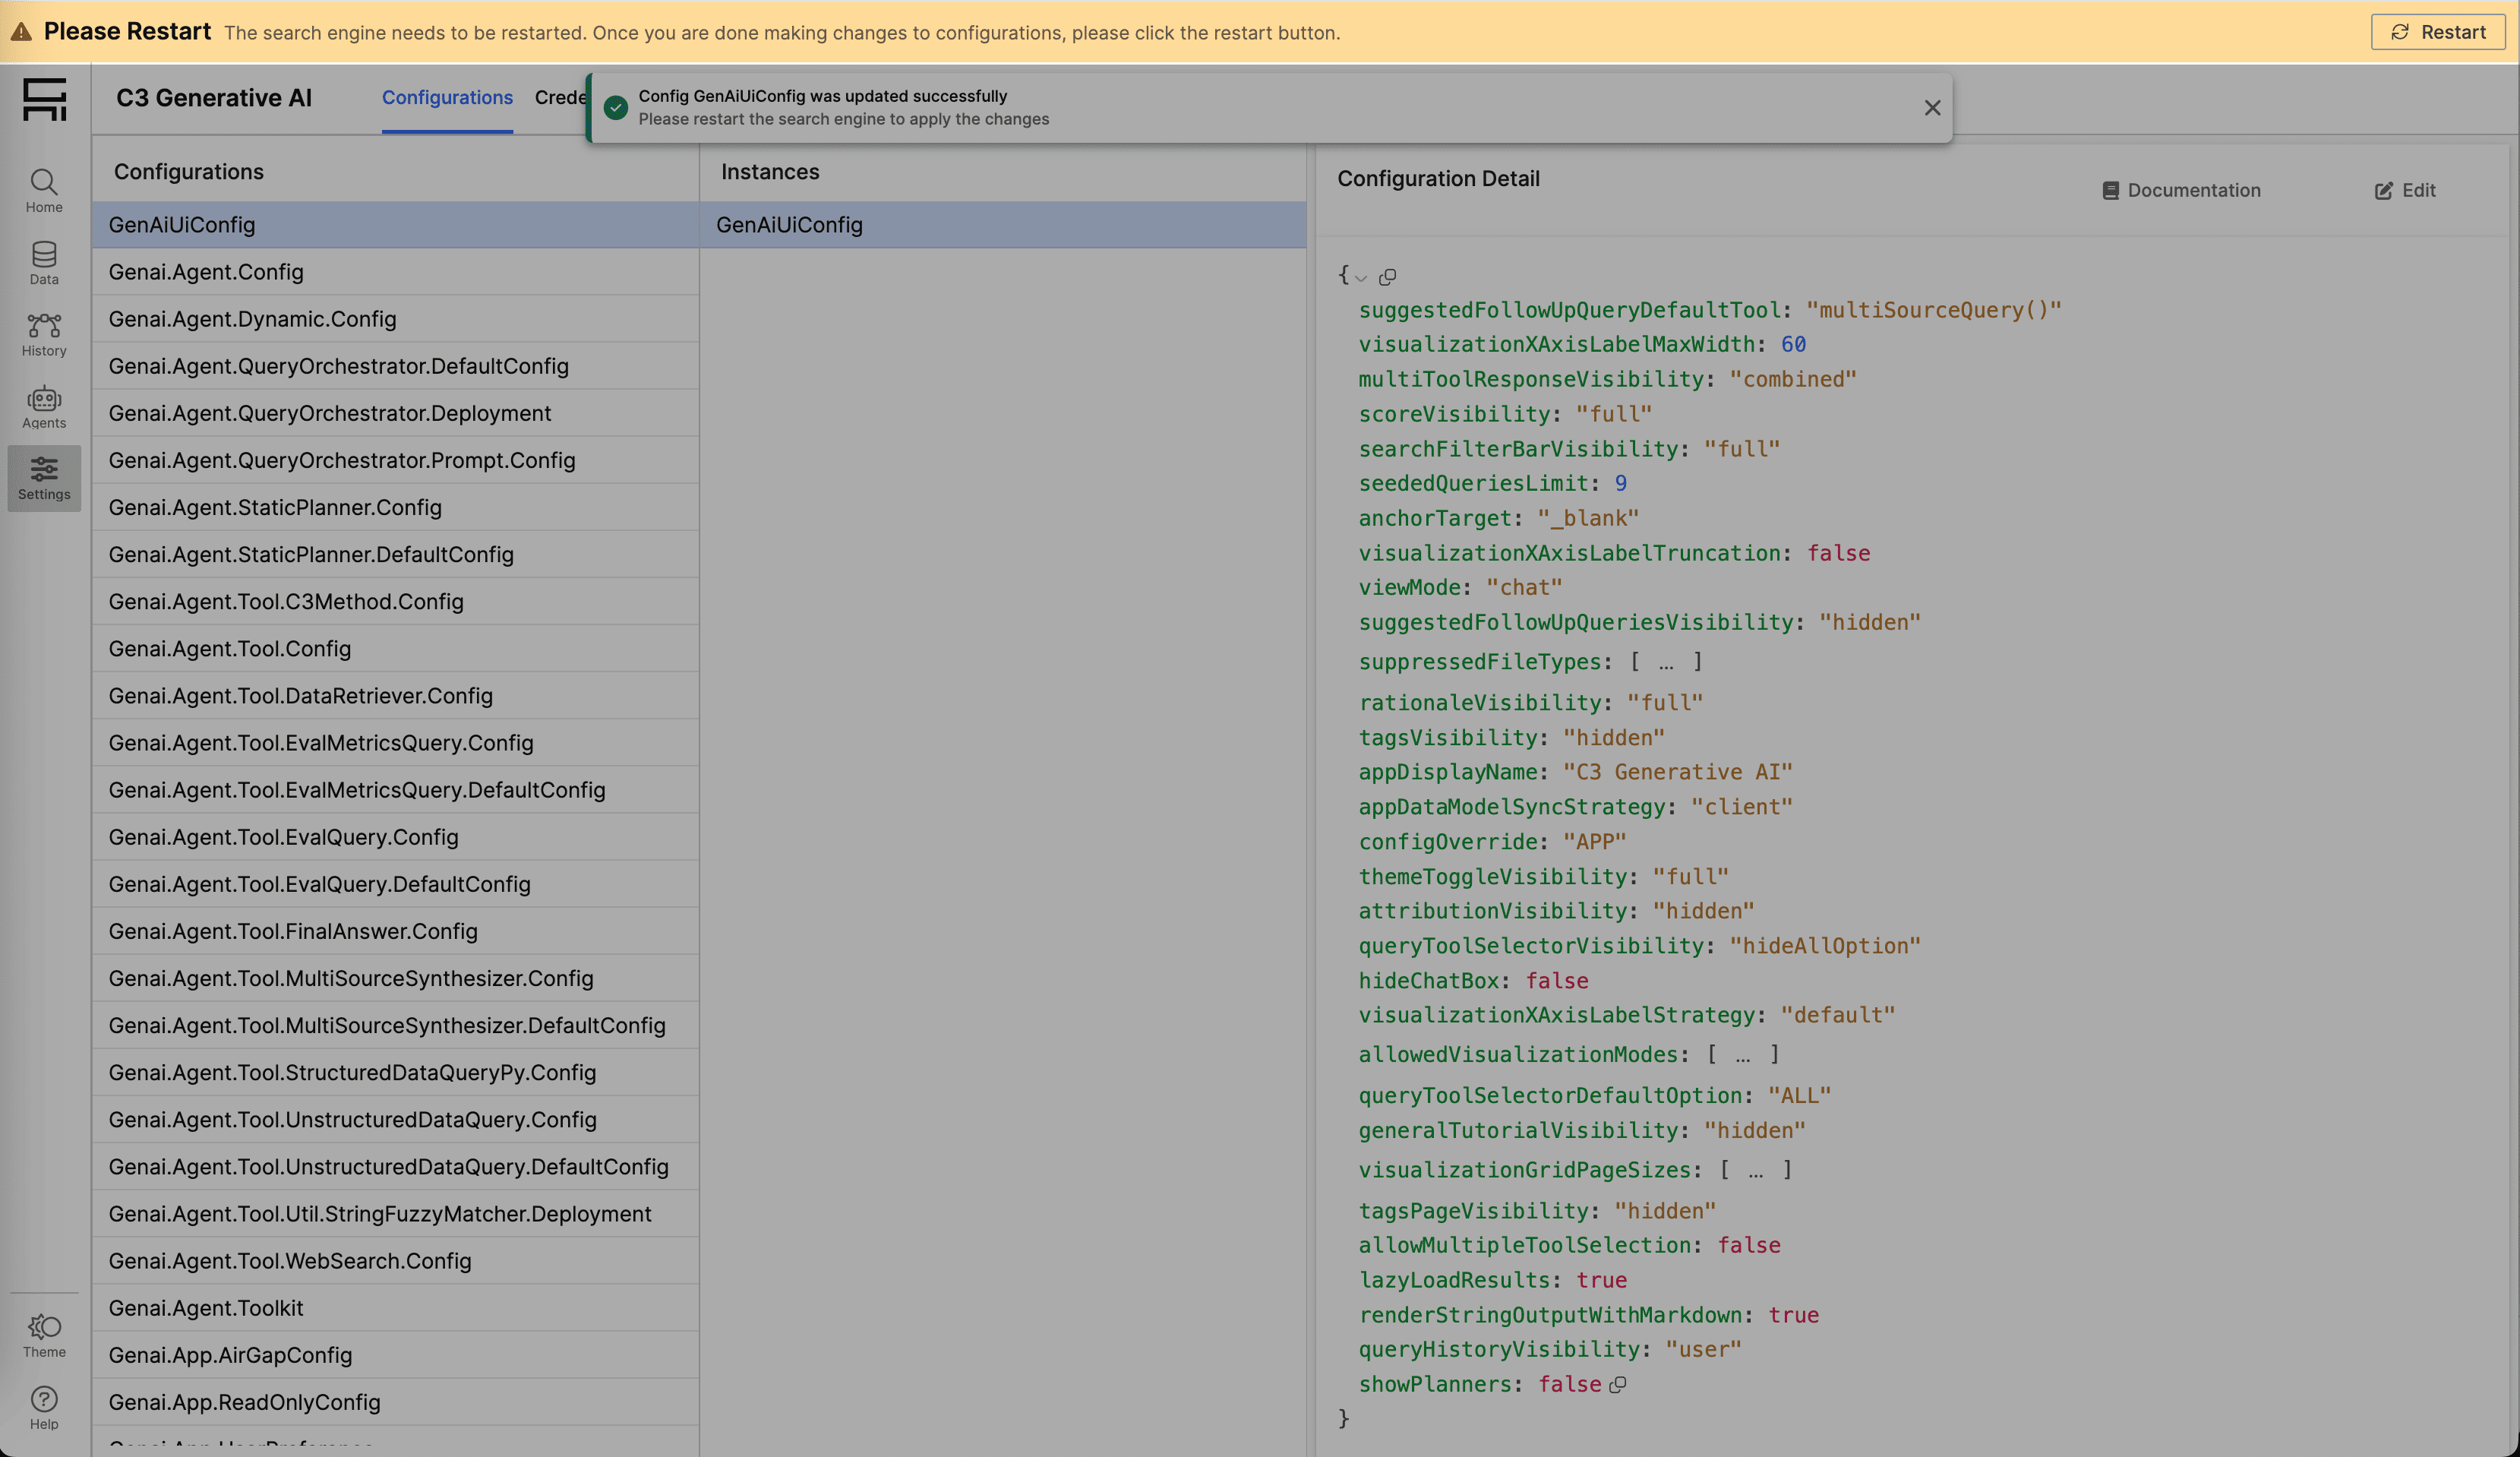Select Genai.Agent.Tool.WebSearch.Config in the list
The width and height of the screenshot is (2520, 1457).
(x=290, y=1261)
